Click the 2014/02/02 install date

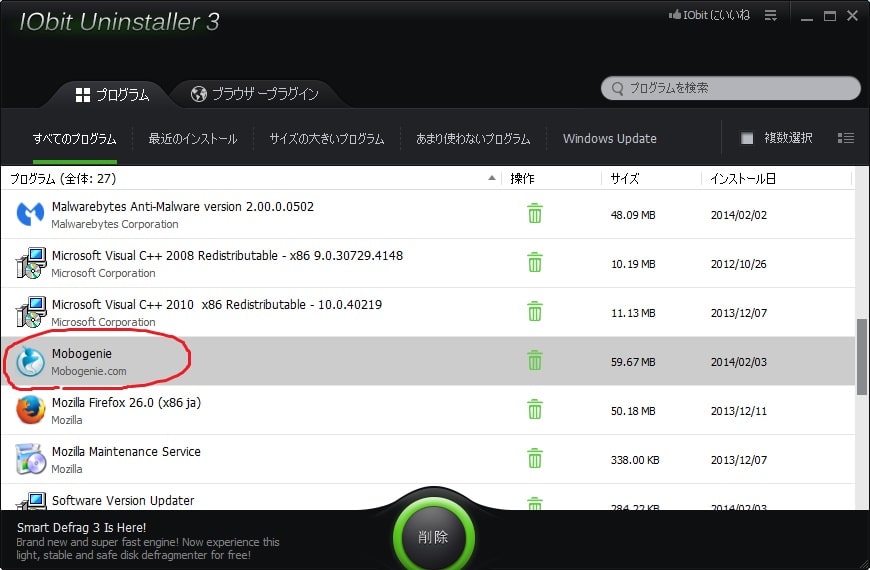[739, 215]
